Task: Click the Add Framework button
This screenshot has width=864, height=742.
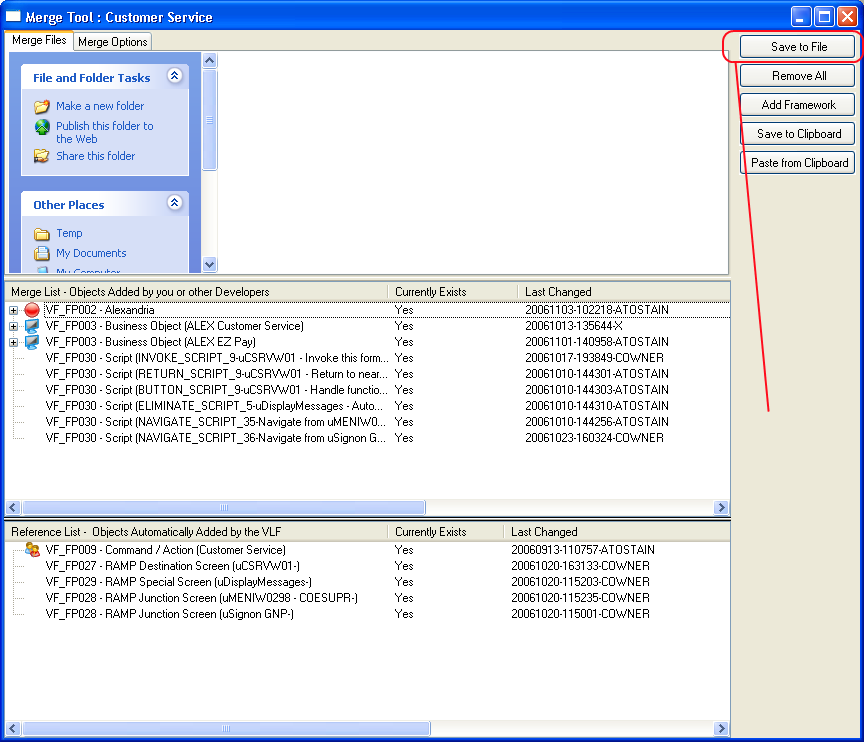Action: pos(797,105)
